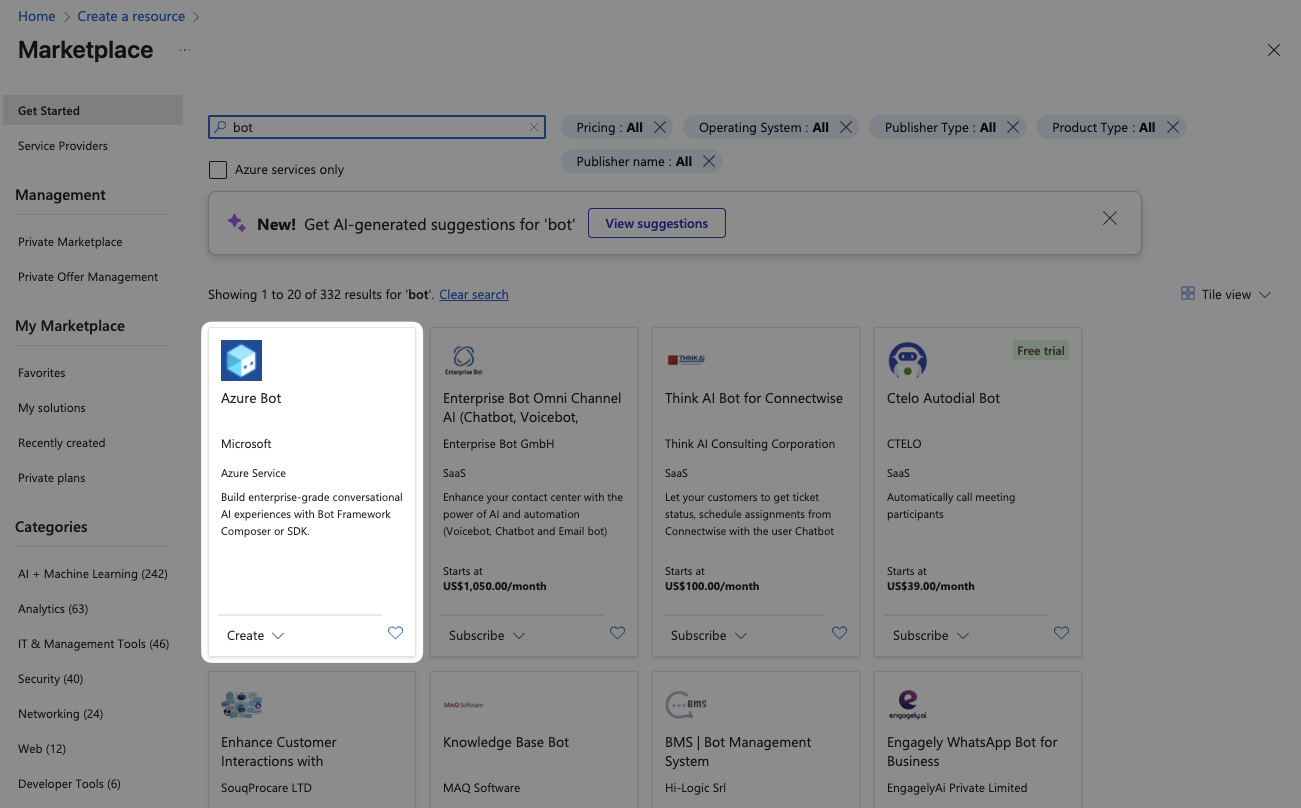Viewport: 1301px width, 808px height.
Task: Click the Azure Bot cube logo
Action: click(241, 360)
